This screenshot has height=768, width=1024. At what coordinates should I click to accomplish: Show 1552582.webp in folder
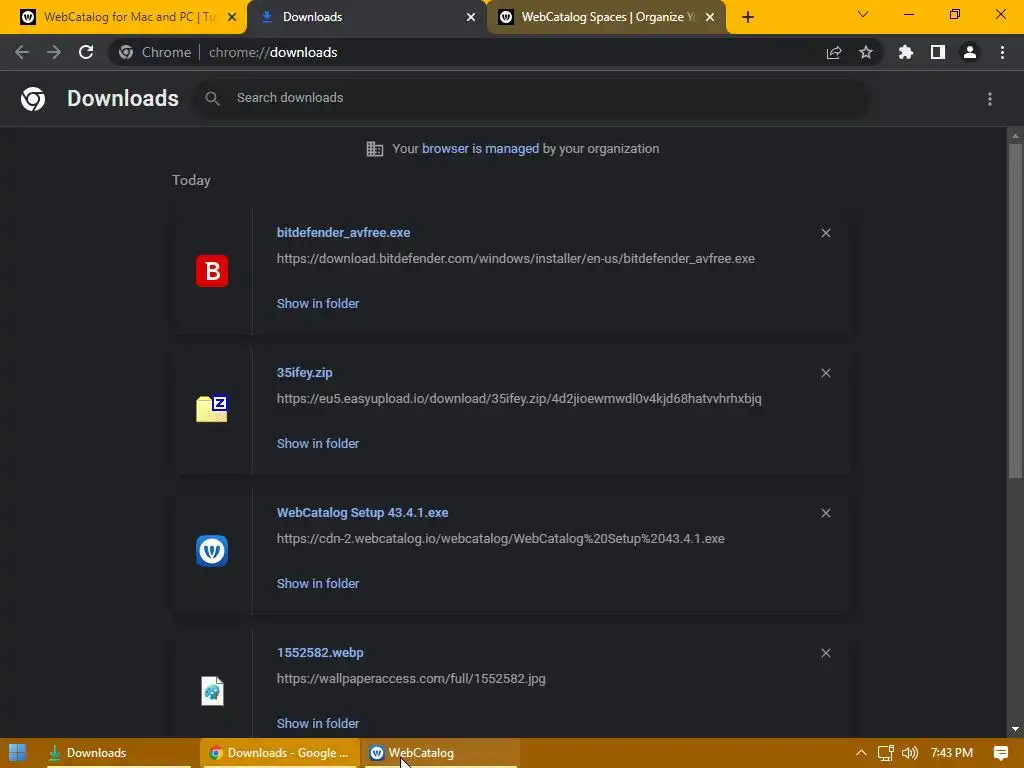318,724
